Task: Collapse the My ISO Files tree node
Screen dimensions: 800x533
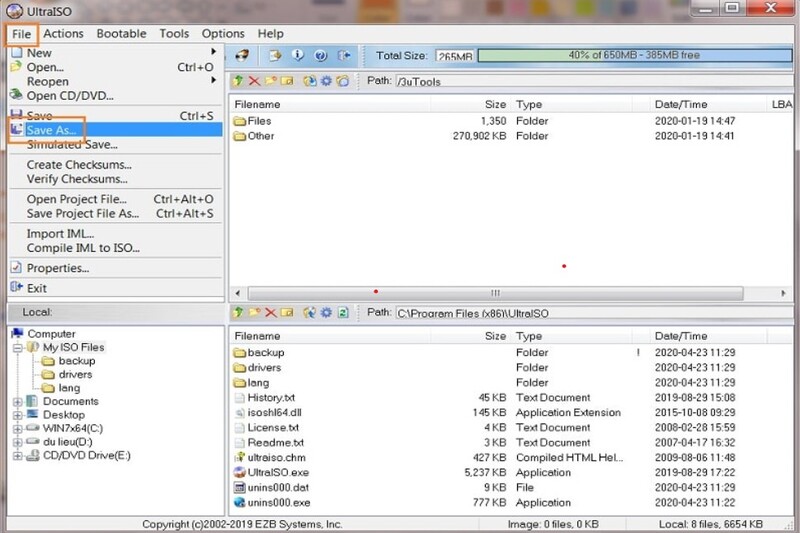Action: coord(18,348)
